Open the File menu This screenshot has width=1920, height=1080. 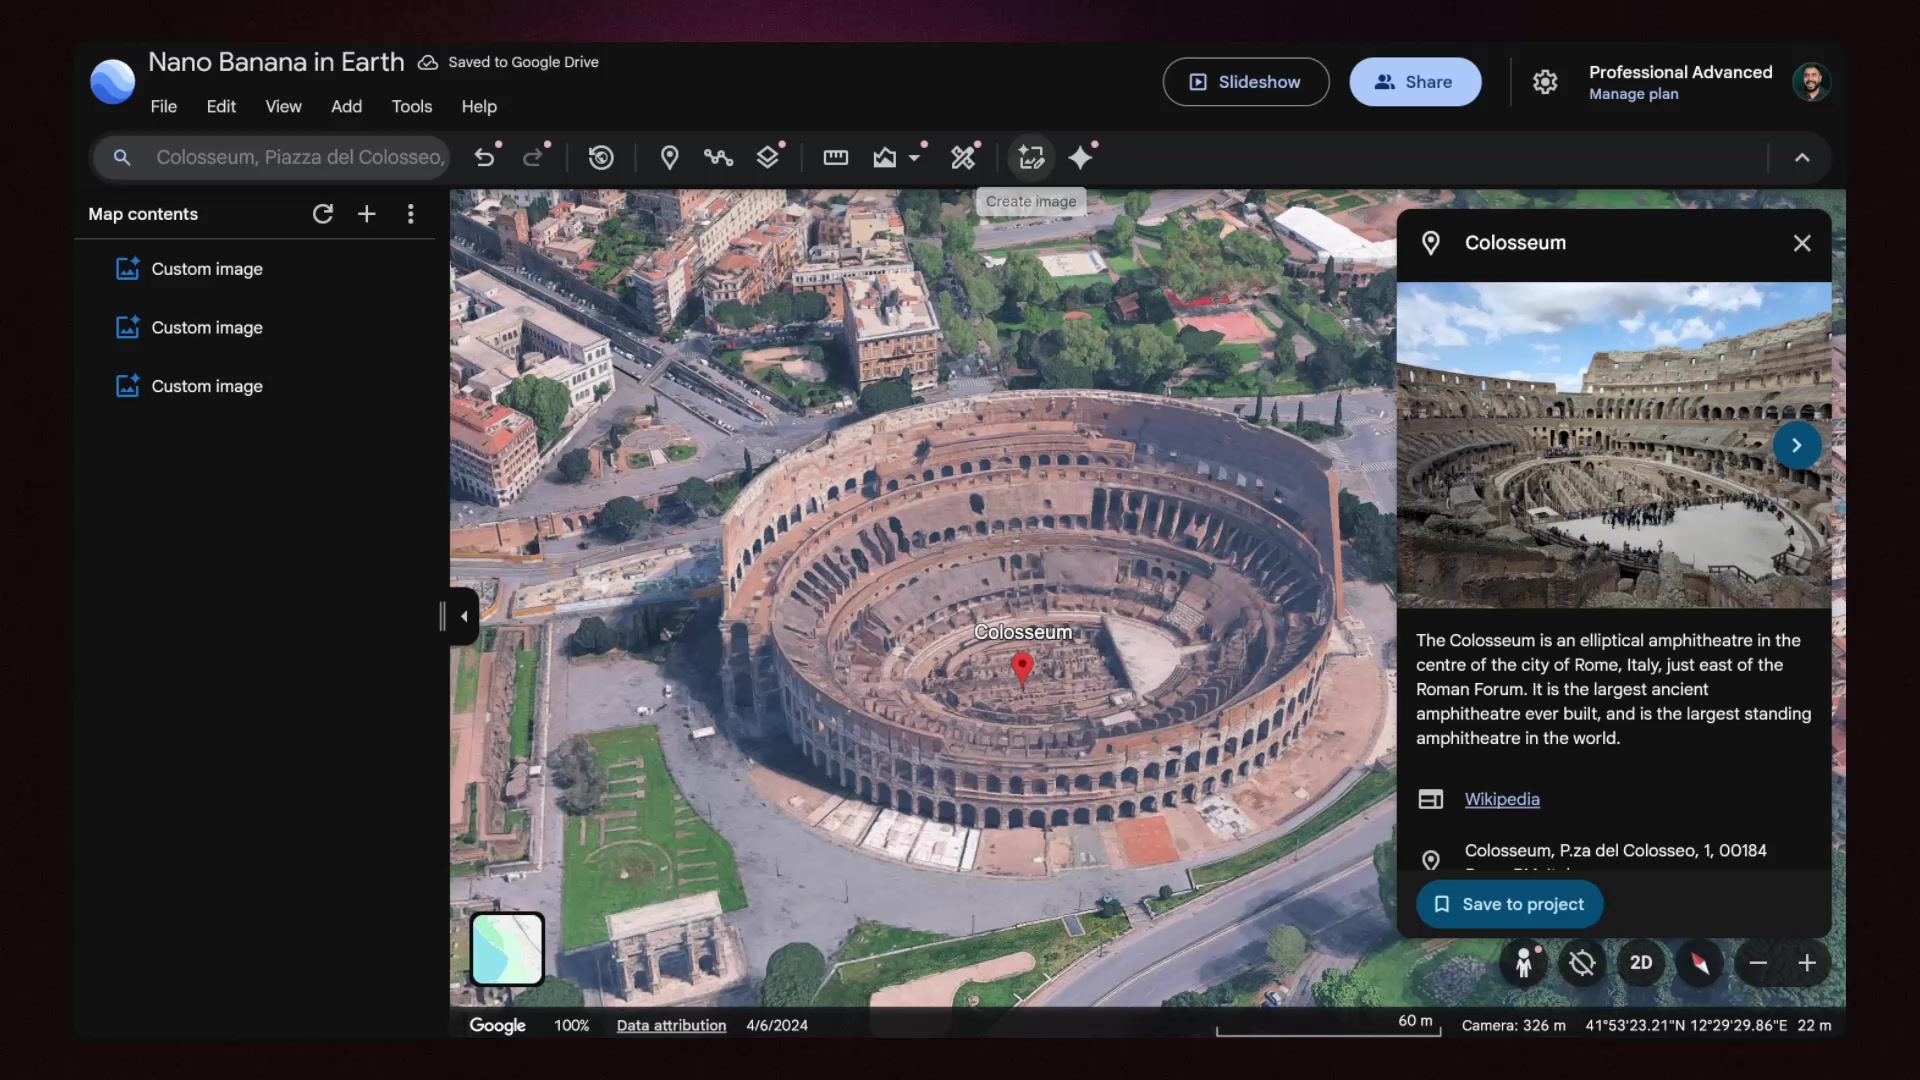[x=164, y=106]
